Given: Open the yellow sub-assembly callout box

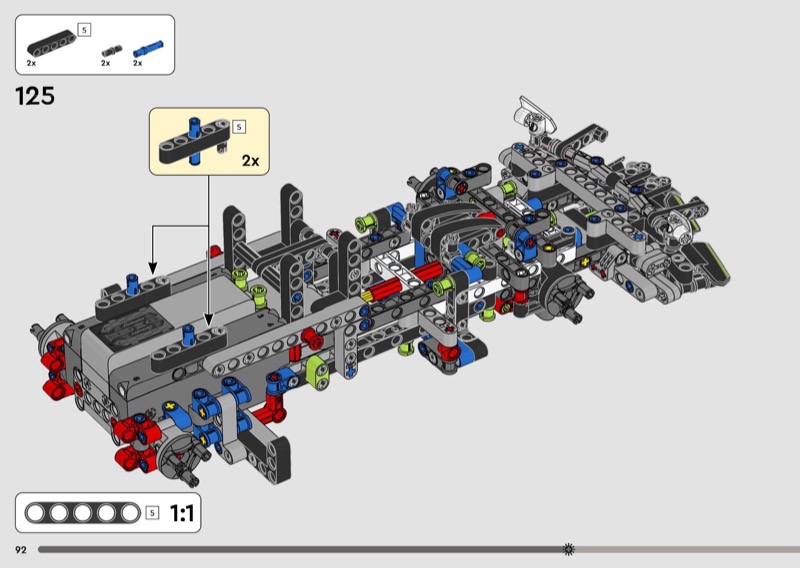Looking at the screenshot, I should 210,140.
